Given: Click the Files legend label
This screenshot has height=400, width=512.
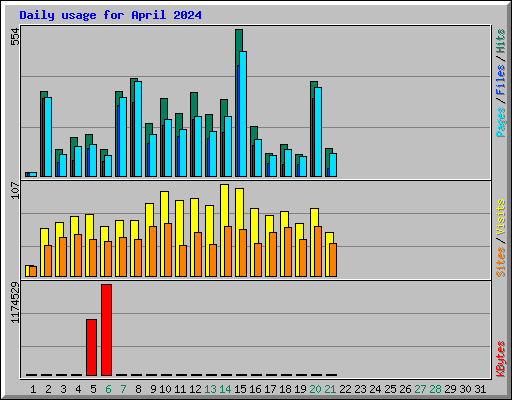Looking at the screenshot, I should tap(500, 80).
